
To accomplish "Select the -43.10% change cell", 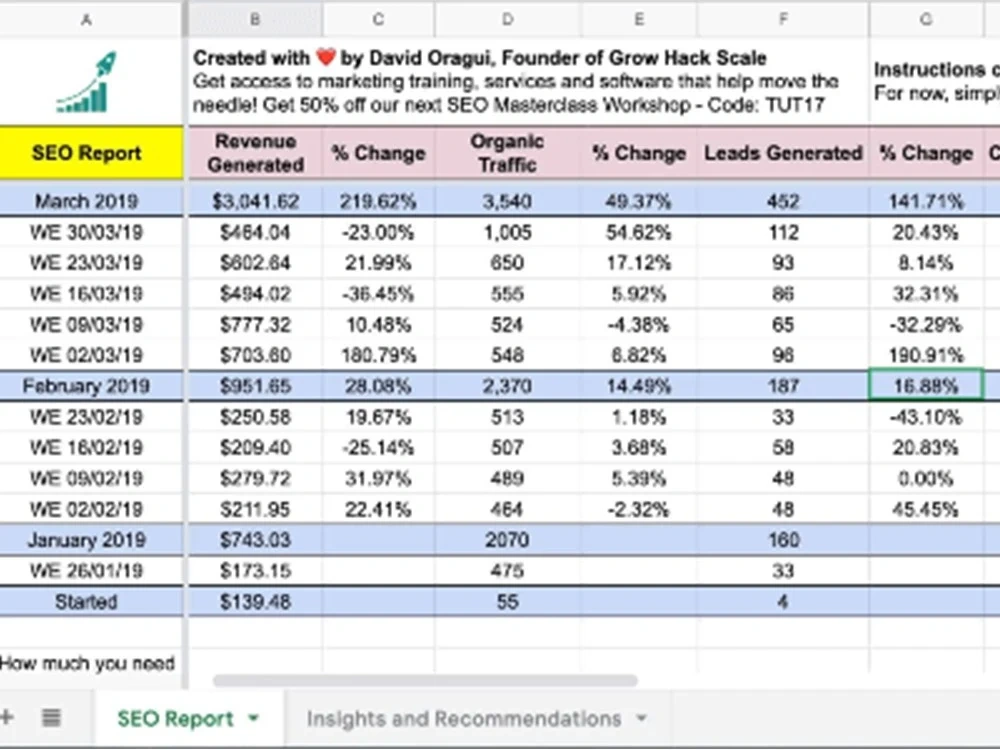I will click(926, 417).
